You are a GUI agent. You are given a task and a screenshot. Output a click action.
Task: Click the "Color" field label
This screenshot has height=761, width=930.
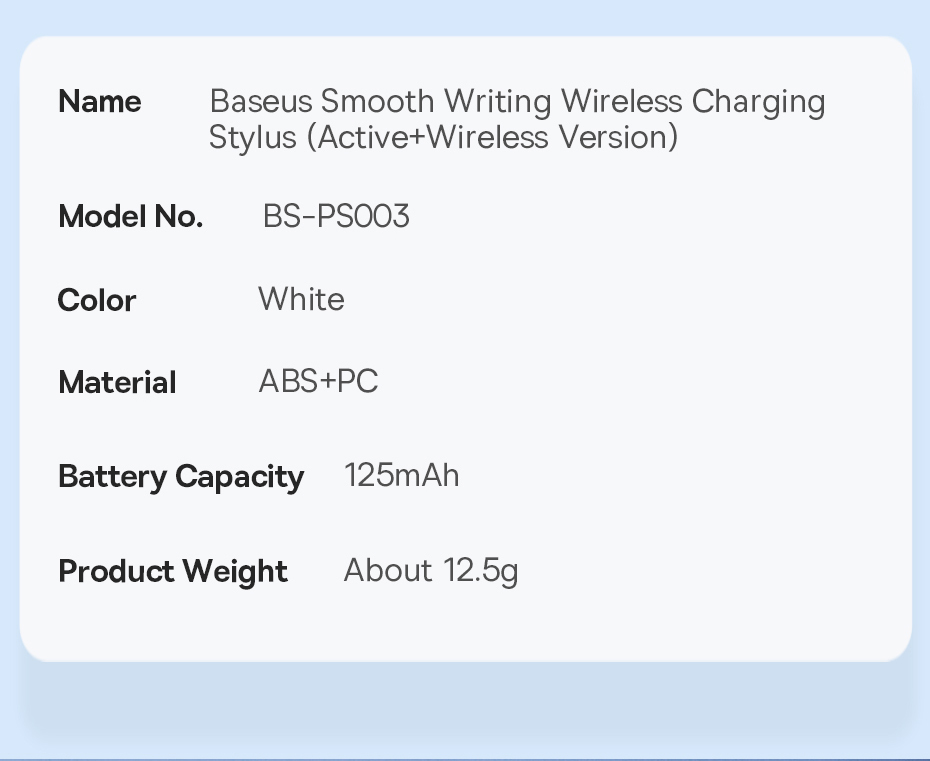pyautogui.click(x=97, y=300)
